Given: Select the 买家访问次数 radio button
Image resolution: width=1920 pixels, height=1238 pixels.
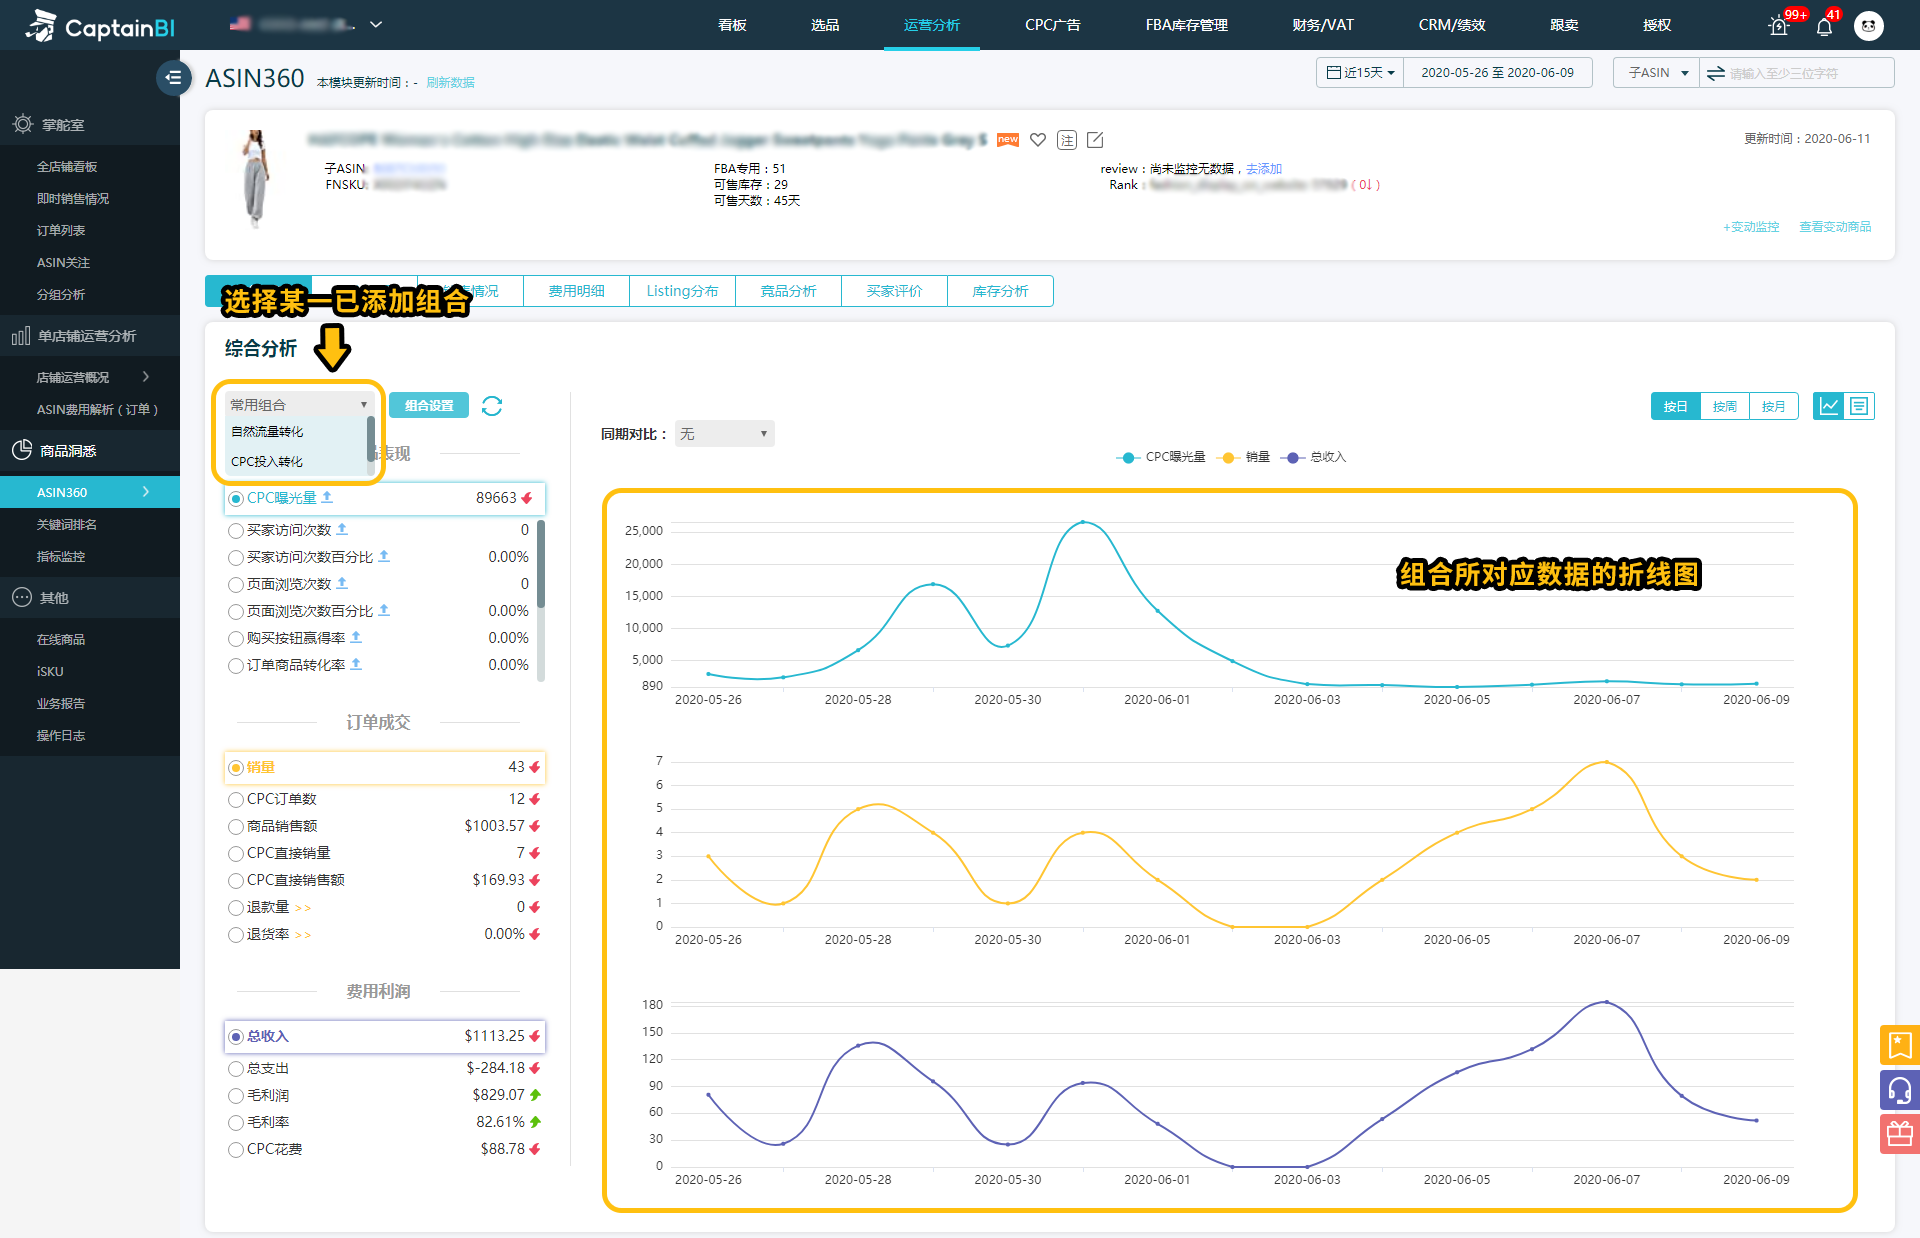Looking at the screenshot, I should click(x=236, y=530).
